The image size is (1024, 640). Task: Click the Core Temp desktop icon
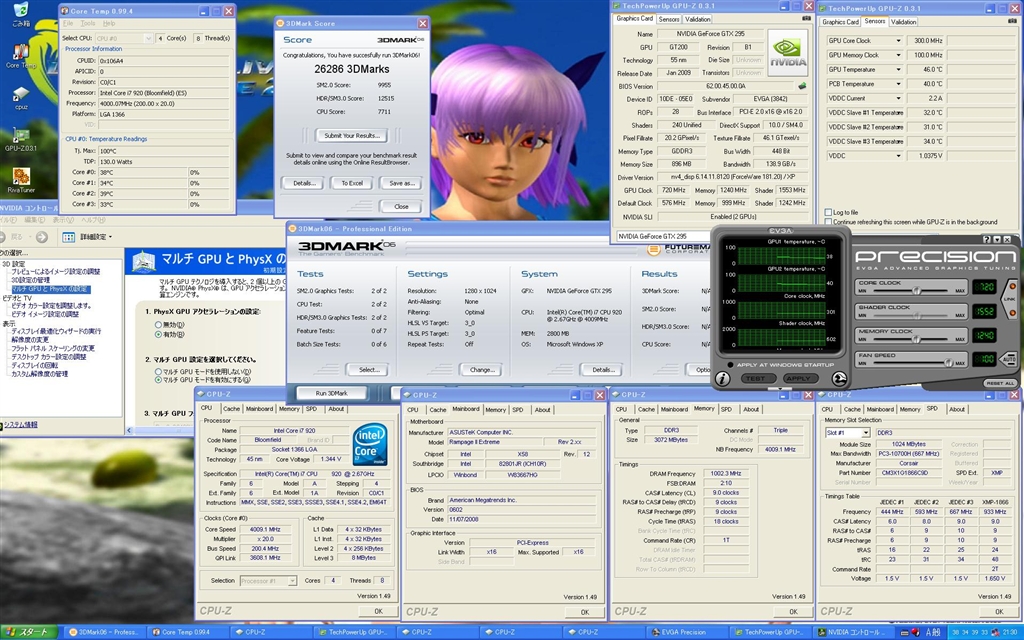(21, 52)
